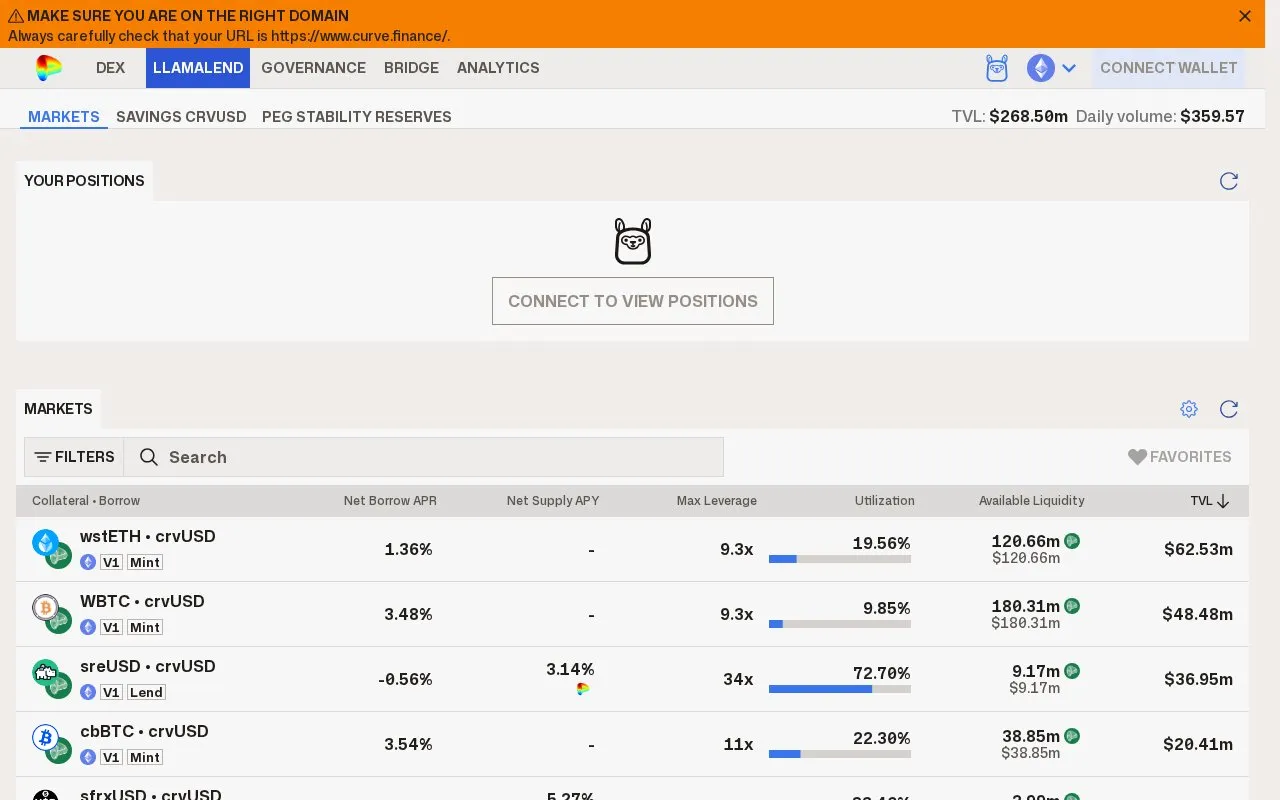Sort by Utilization column header
This screenshot has height=800, width=1280.
(x=884, y=501)
